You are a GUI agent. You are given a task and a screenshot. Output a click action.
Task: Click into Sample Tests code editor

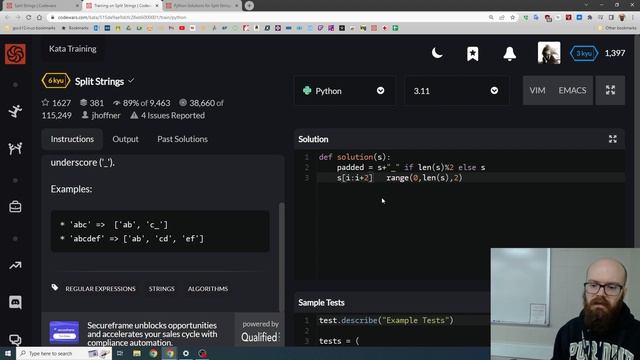pos(404,331)
